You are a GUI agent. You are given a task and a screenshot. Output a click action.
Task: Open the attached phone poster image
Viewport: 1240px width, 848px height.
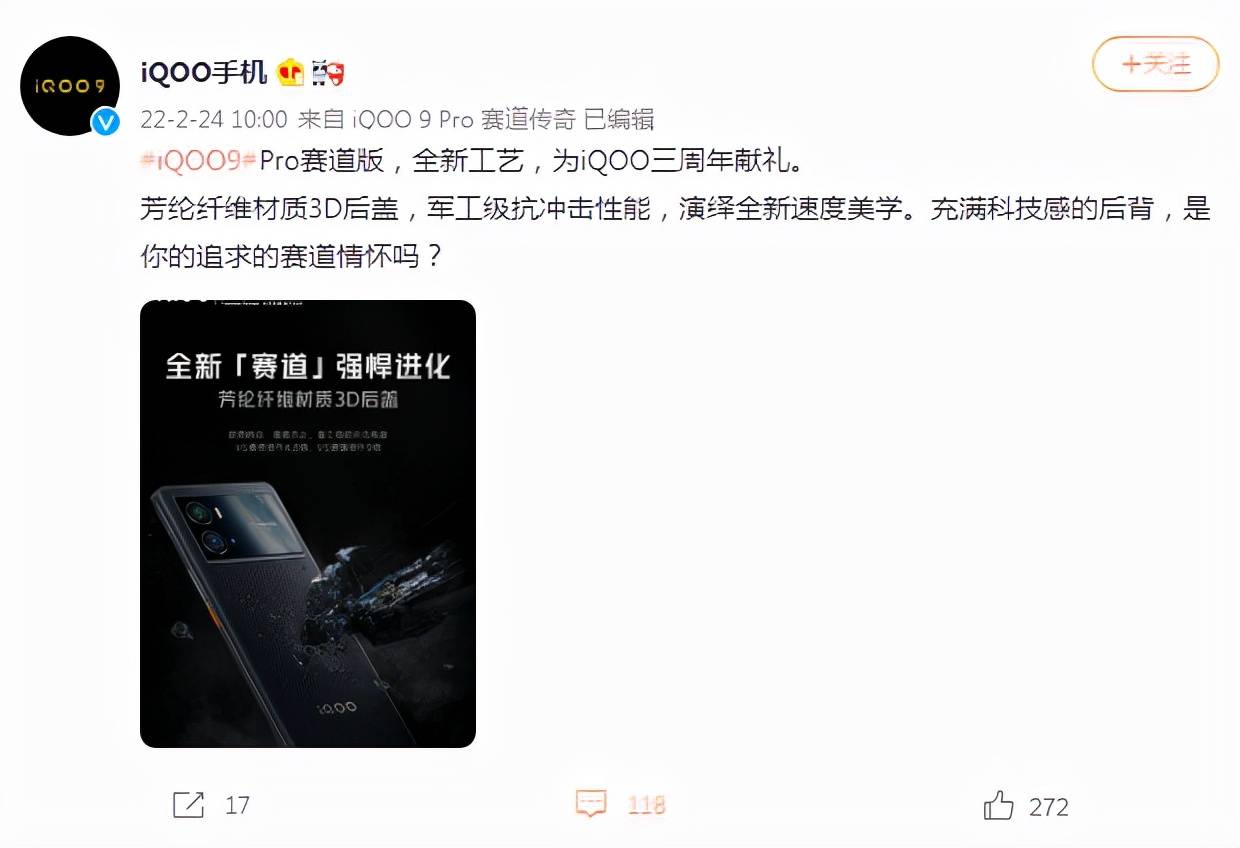[308, 524]
